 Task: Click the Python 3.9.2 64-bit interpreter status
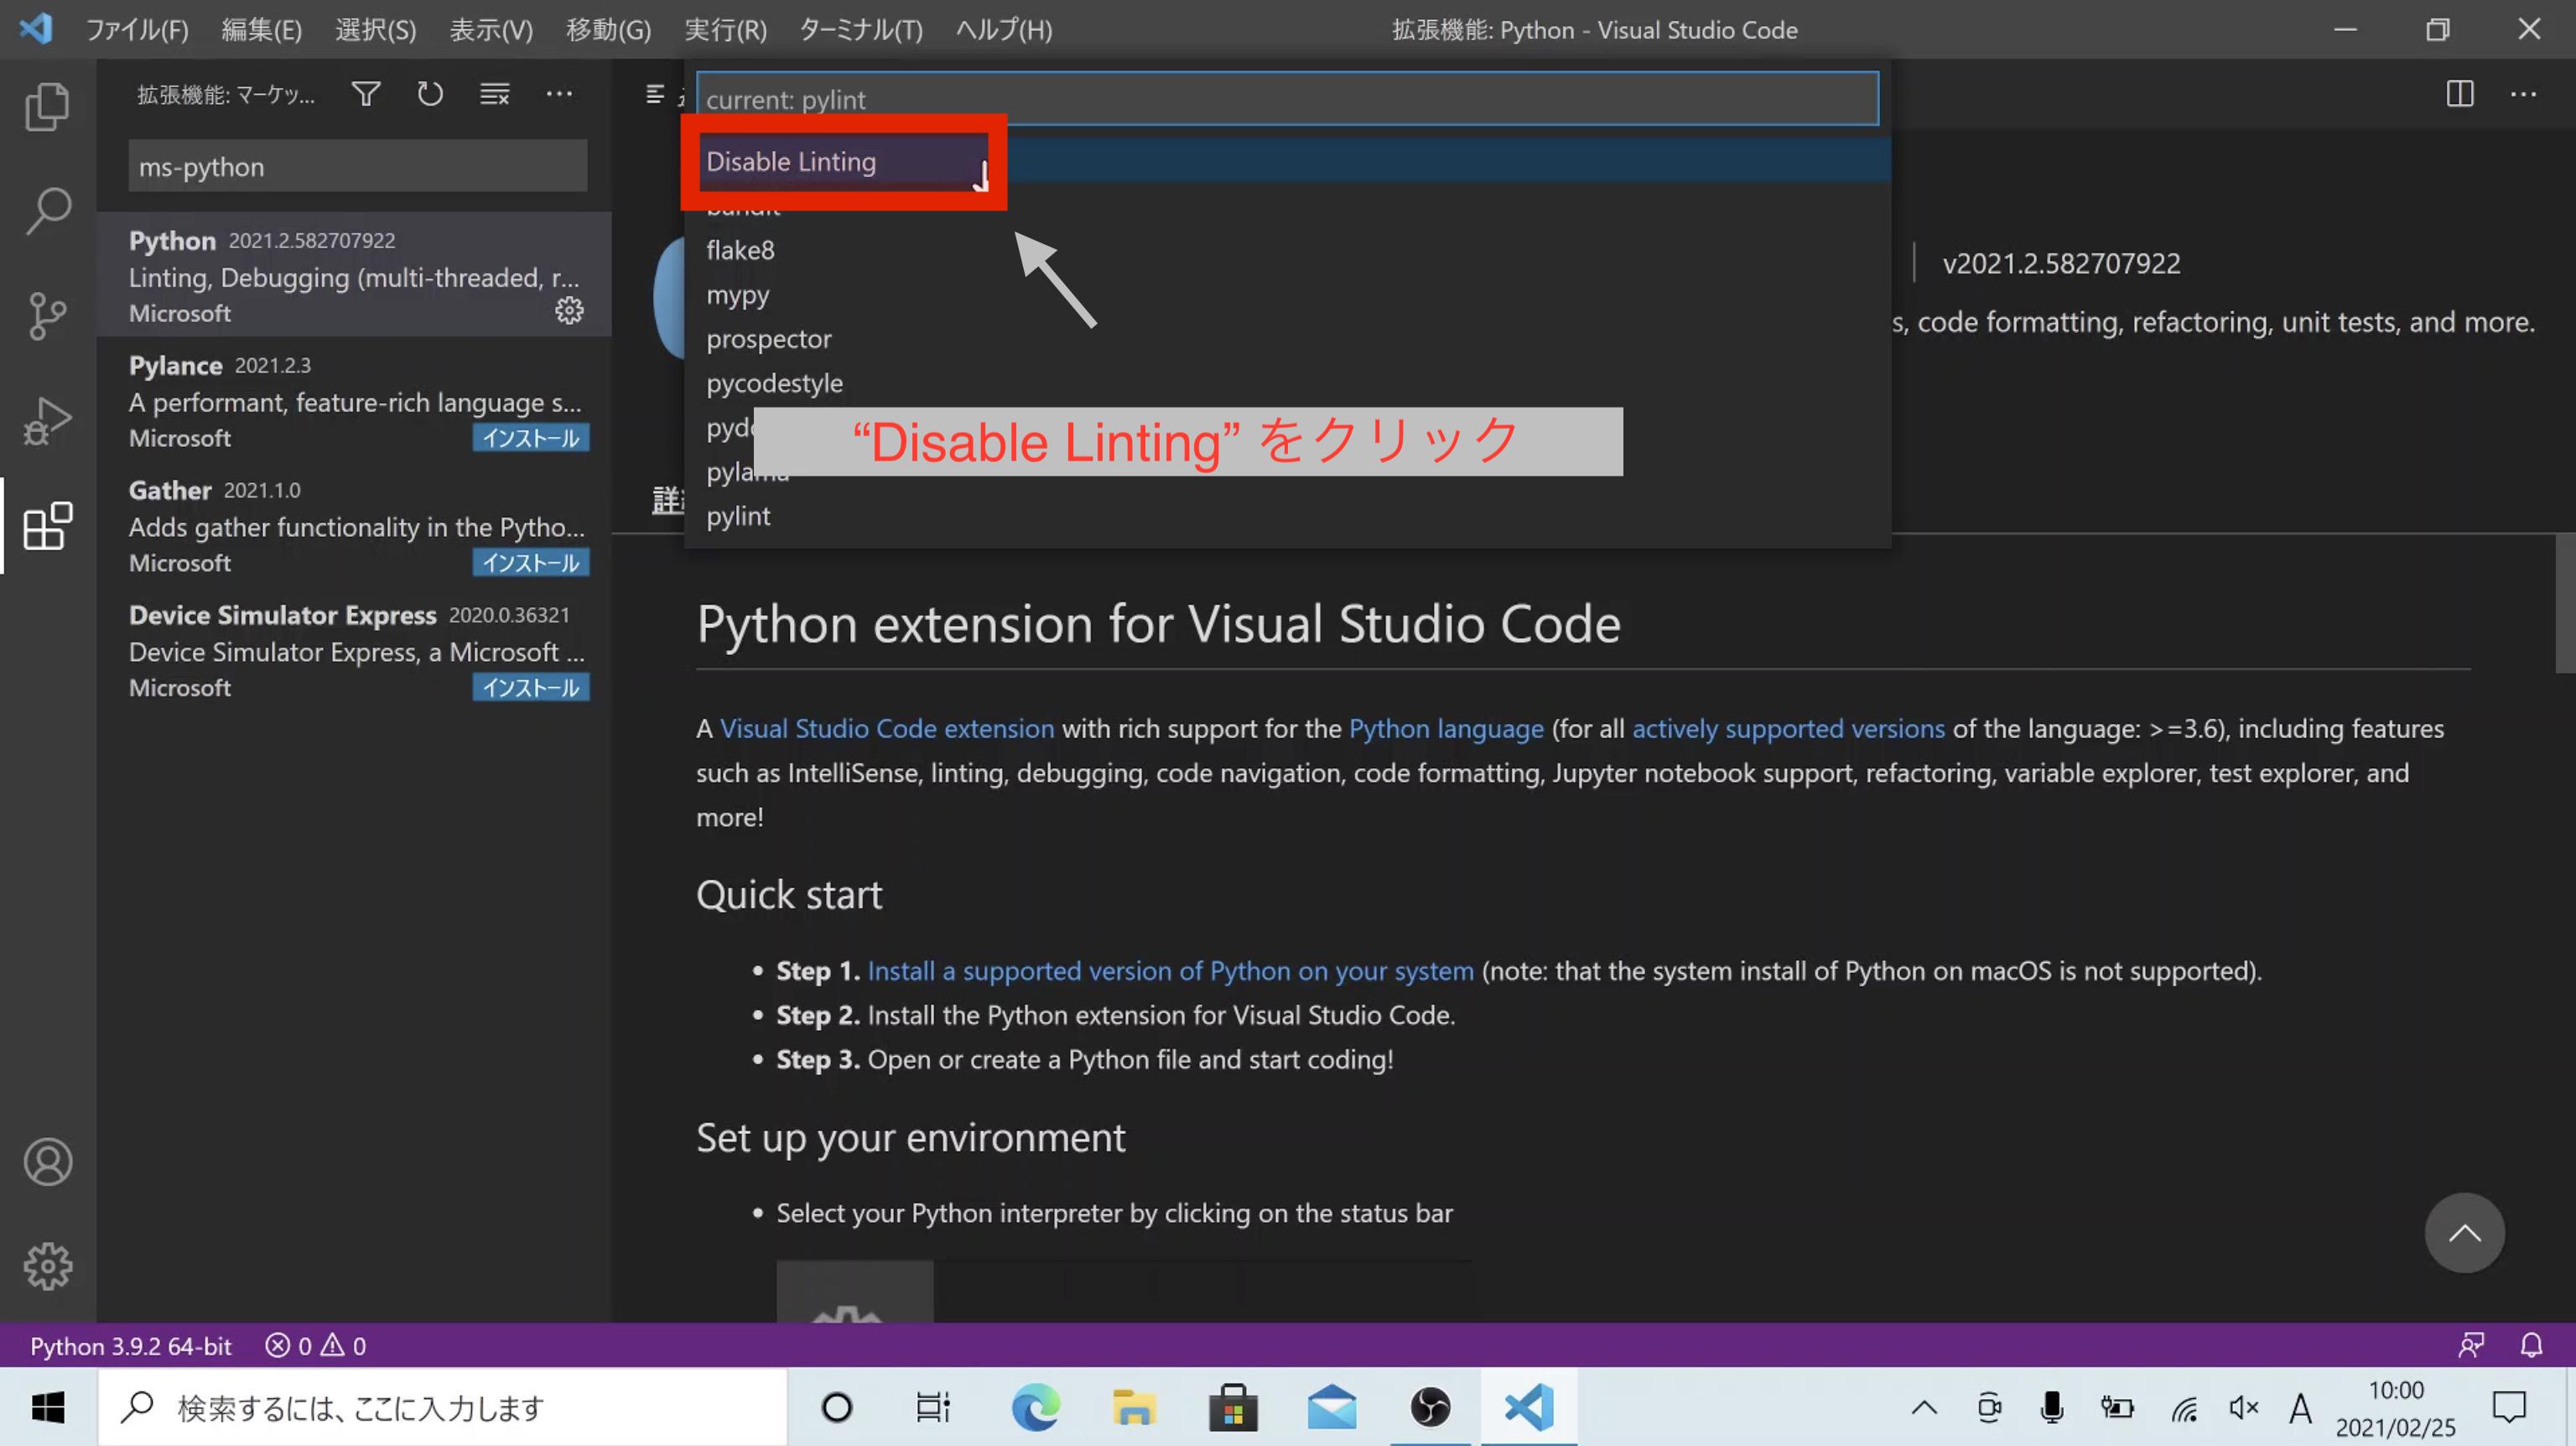click(x=131, y=1346)
